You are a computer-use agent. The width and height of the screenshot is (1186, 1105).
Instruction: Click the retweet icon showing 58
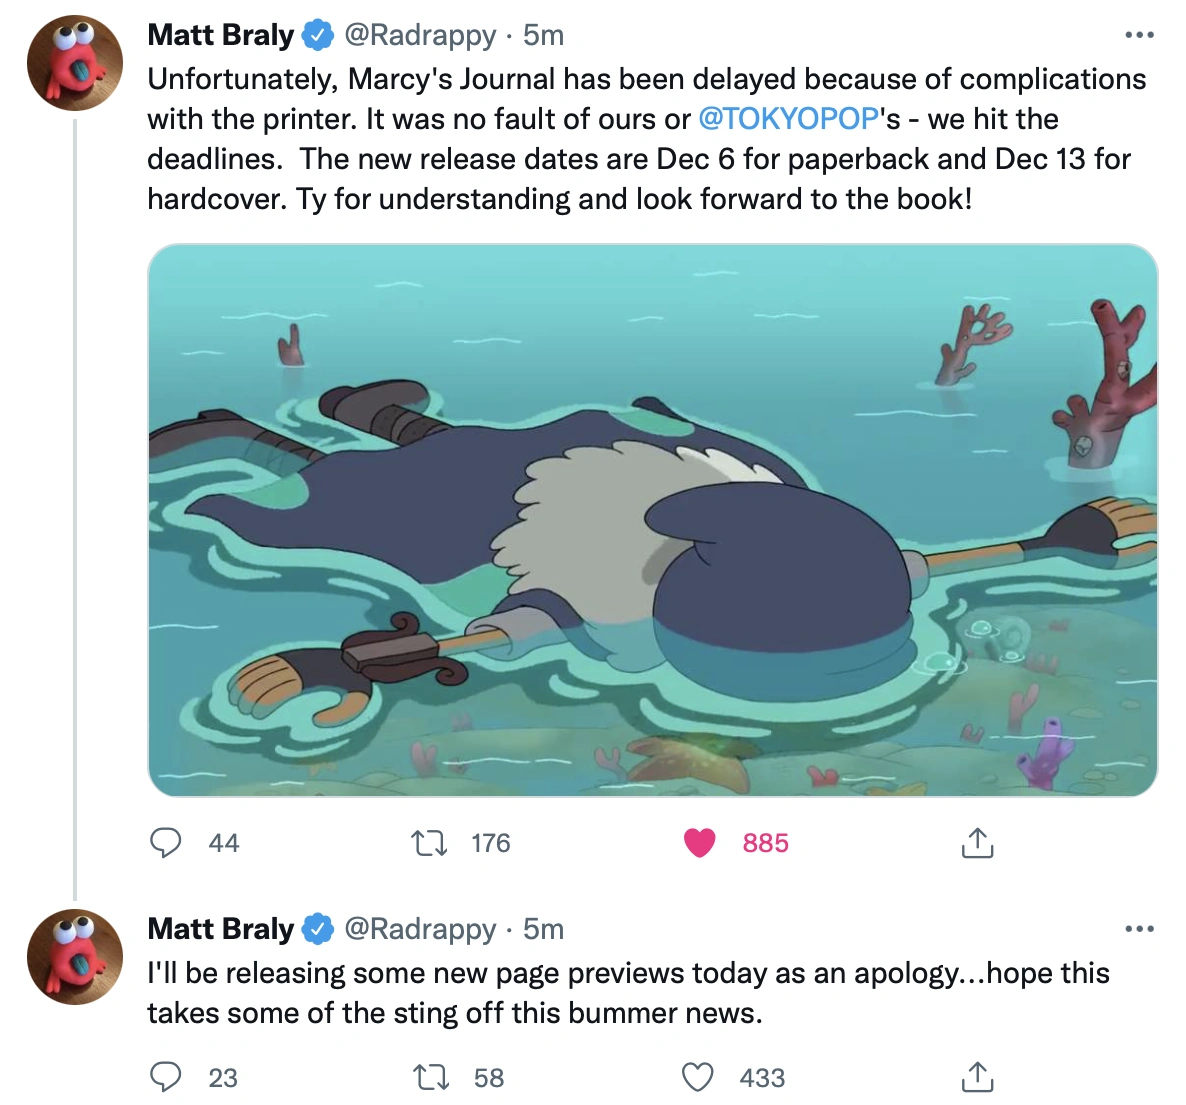pos(432,1078)
